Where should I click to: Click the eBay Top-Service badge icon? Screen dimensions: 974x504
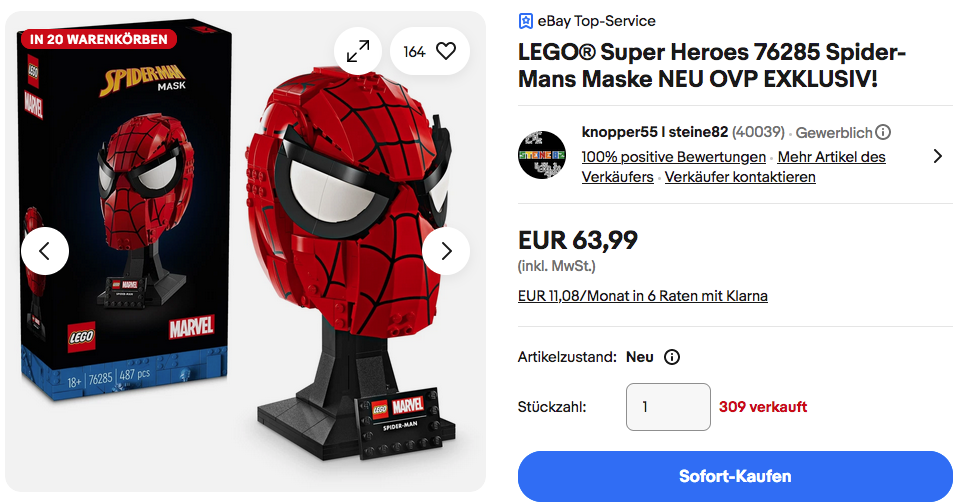point(526,21)
